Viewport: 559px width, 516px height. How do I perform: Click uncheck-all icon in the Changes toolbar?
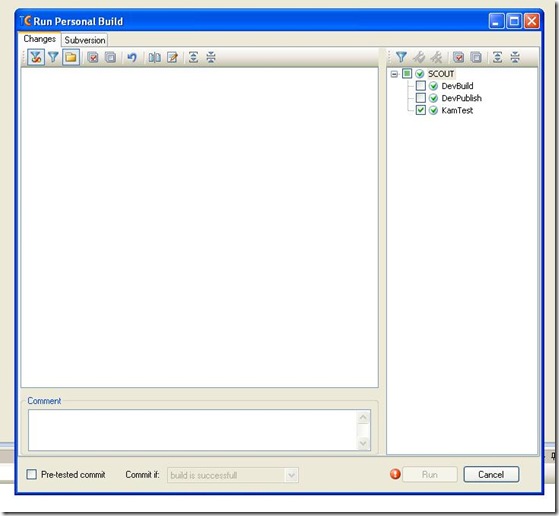111,57
